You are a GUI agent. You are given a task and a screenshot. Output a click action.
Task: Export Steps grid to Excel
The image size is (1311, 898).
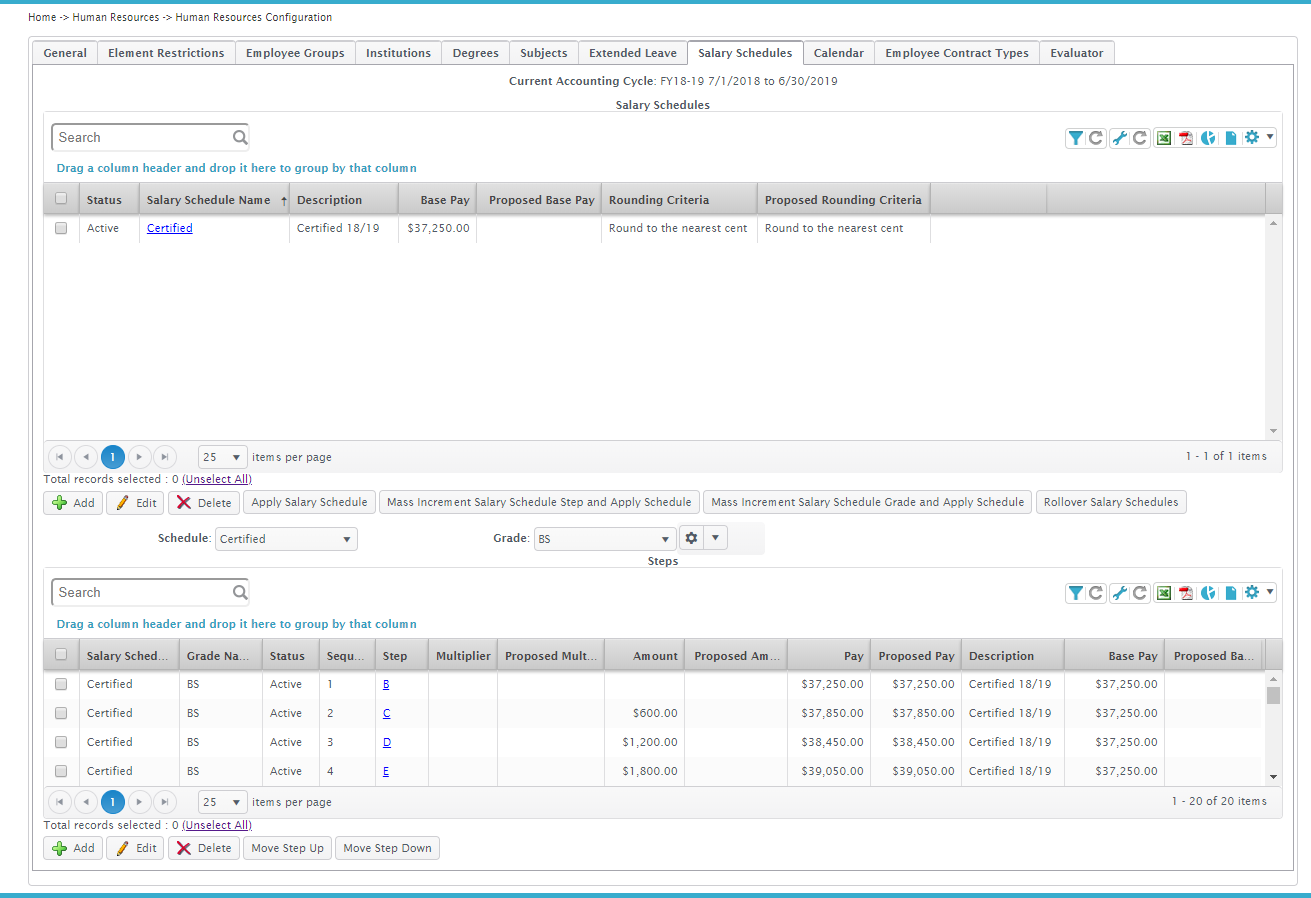coord(1164,593)
